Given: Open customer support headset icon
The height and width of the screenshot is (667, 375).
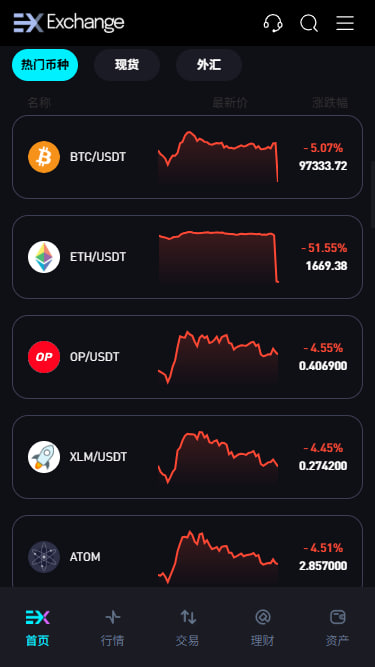Looking at the screenshot, I should point(273,23).
